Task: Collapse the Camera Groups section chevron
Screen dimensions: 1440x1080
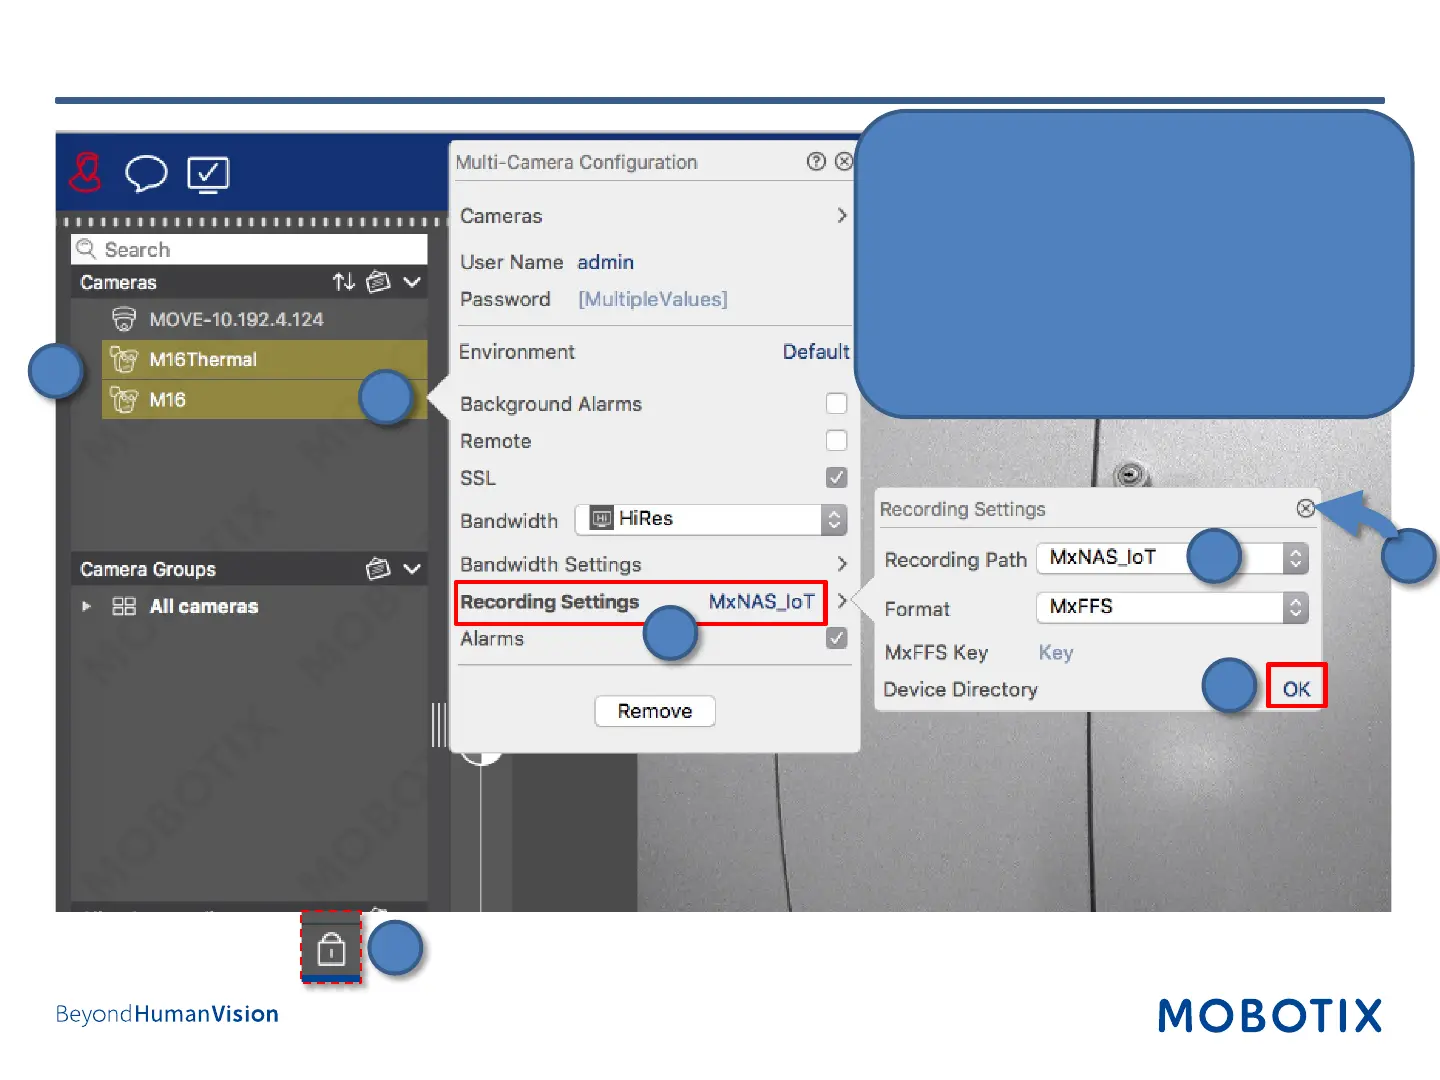Action: [412, 569]
